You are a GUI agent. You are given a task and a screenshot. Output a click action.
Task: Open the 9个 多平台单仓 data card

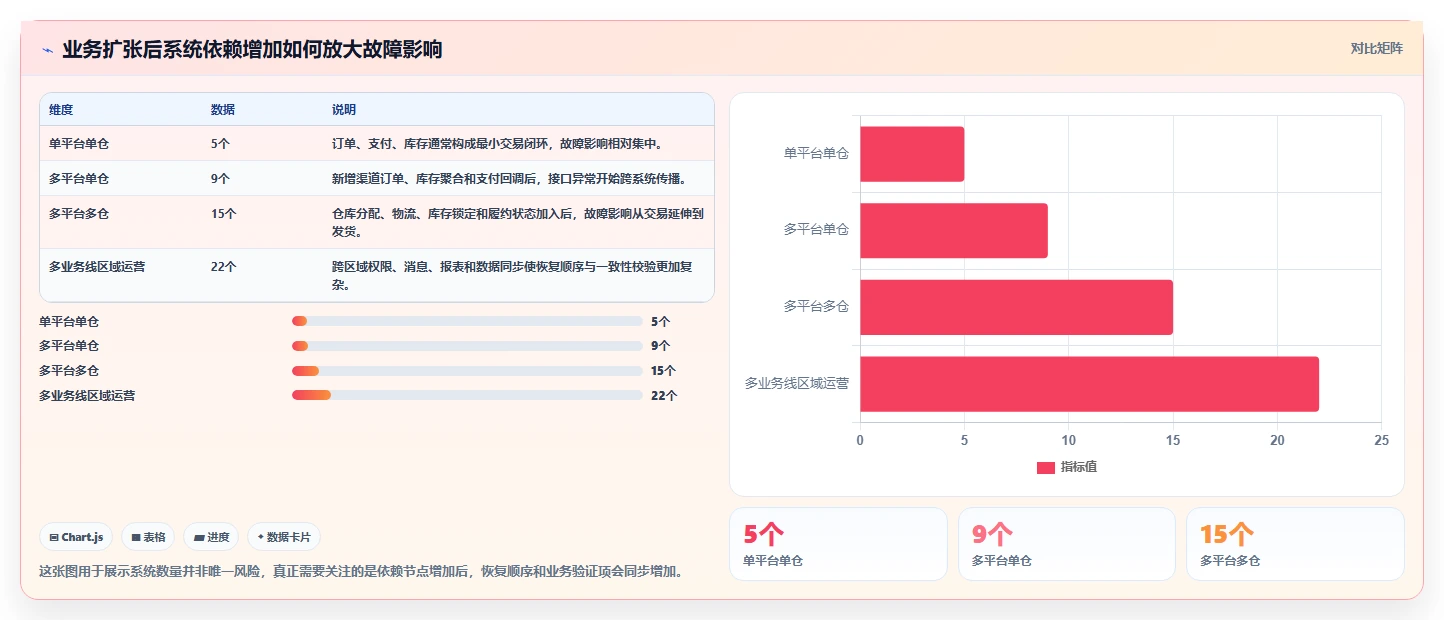coord(1067,544)
